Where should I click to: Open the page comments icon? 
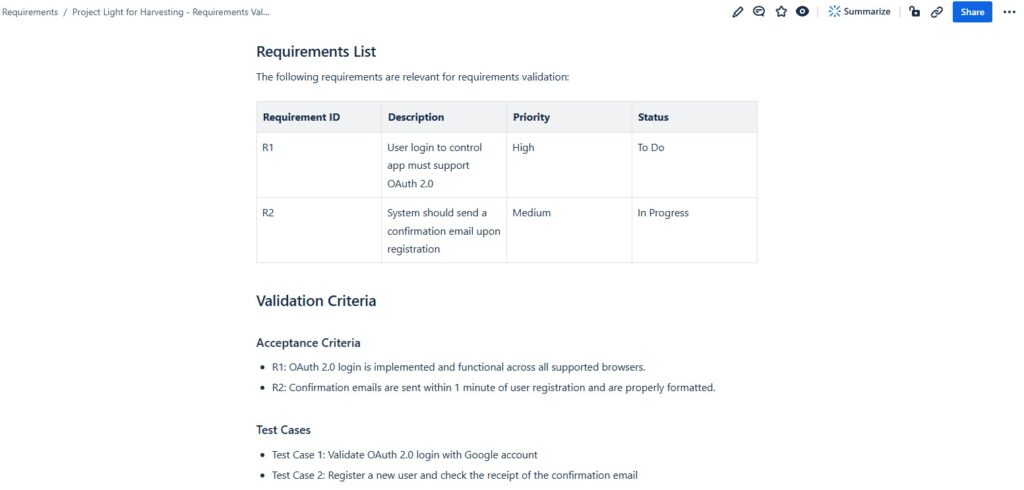(759, 12)
